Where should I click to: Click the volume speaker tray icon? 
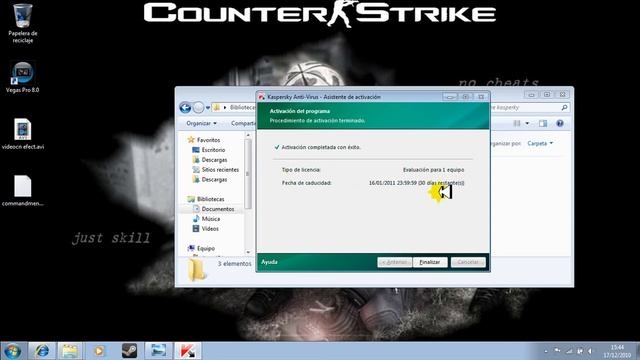pos(591,351)
